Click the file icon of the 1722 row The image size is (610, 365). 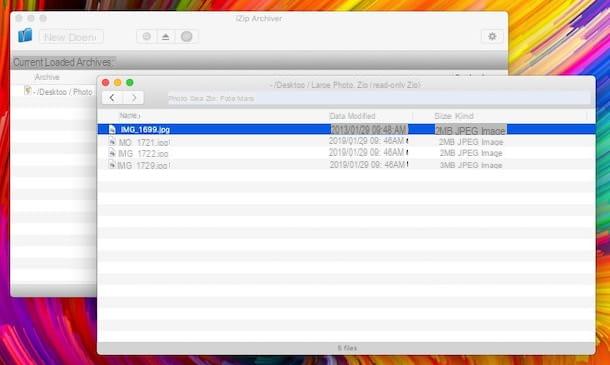click(112, 153)
